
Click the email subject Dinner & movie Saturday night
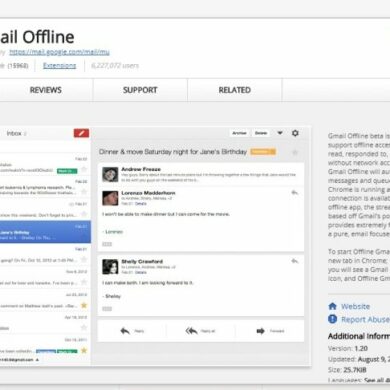173,152
